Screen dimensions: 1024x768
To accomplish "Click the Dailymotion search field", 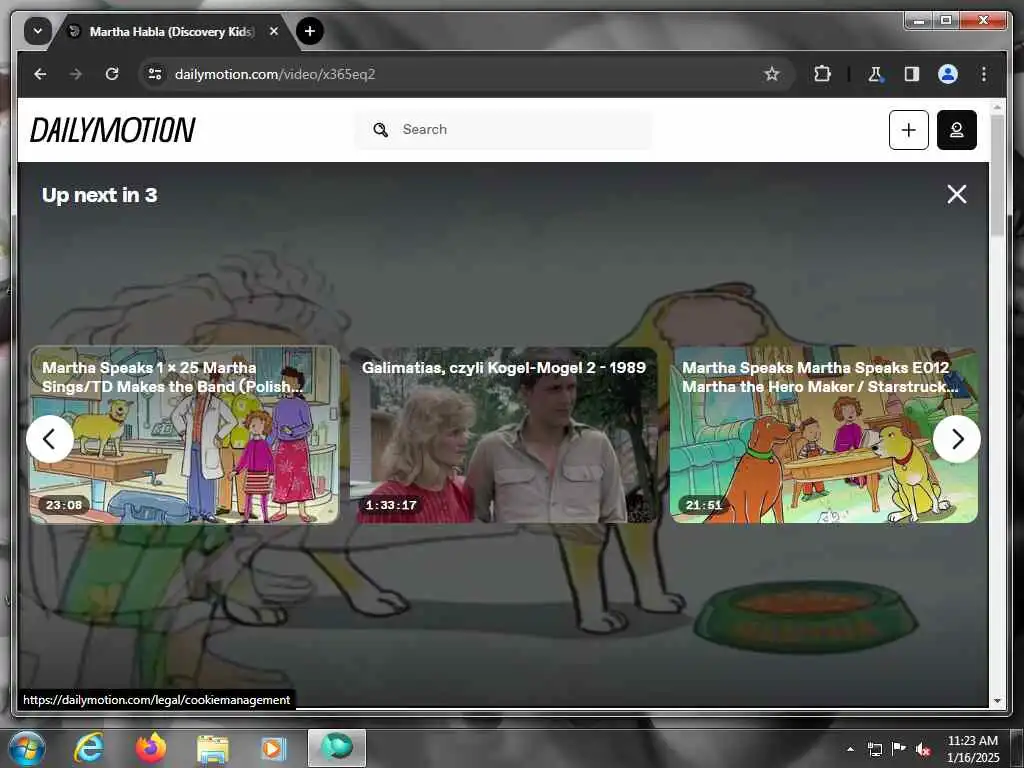I will point(503,129).
